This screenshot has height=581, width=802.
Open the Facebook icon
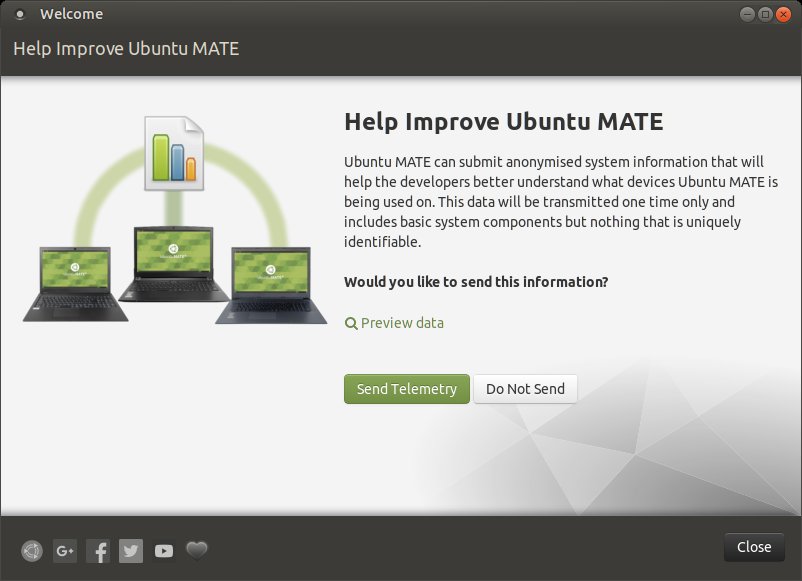coord(98,551)
